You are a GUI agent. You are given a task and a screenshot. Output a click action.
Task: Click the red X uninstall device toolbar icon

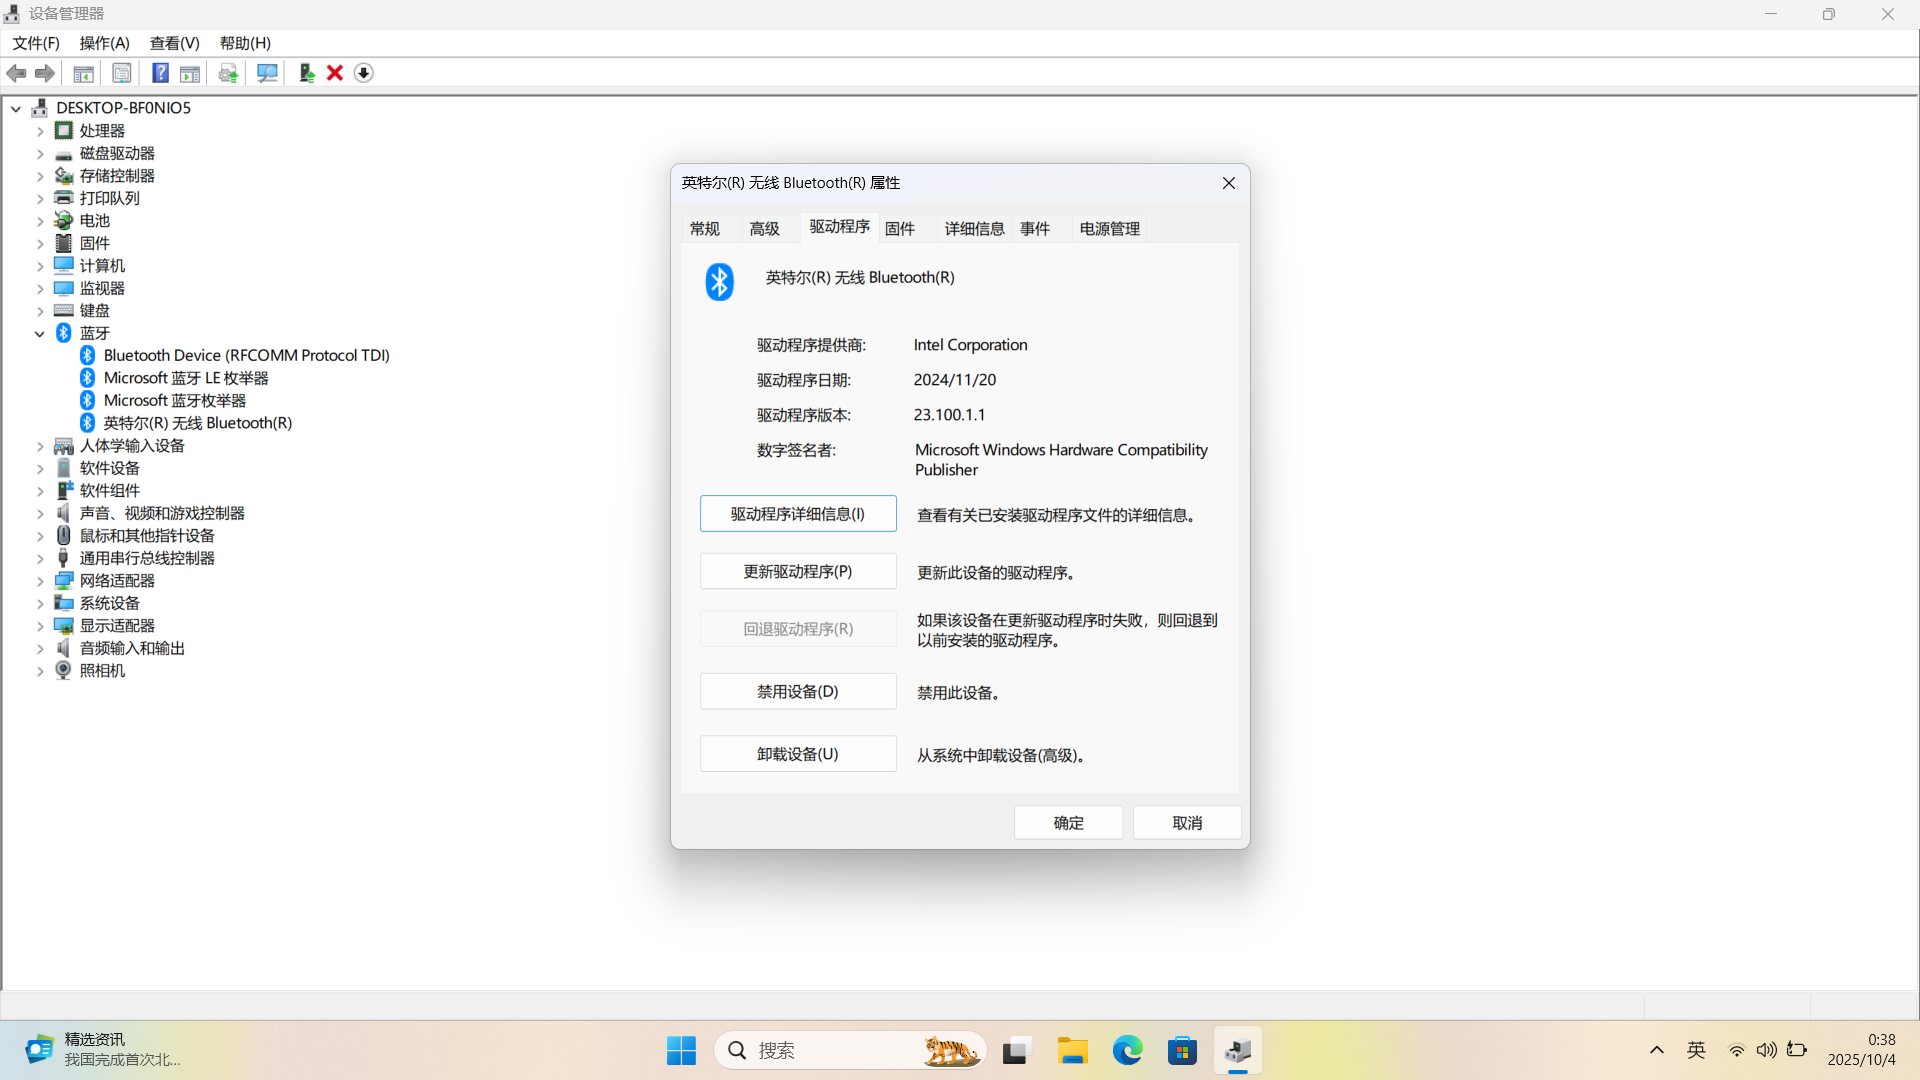[335, 73]
